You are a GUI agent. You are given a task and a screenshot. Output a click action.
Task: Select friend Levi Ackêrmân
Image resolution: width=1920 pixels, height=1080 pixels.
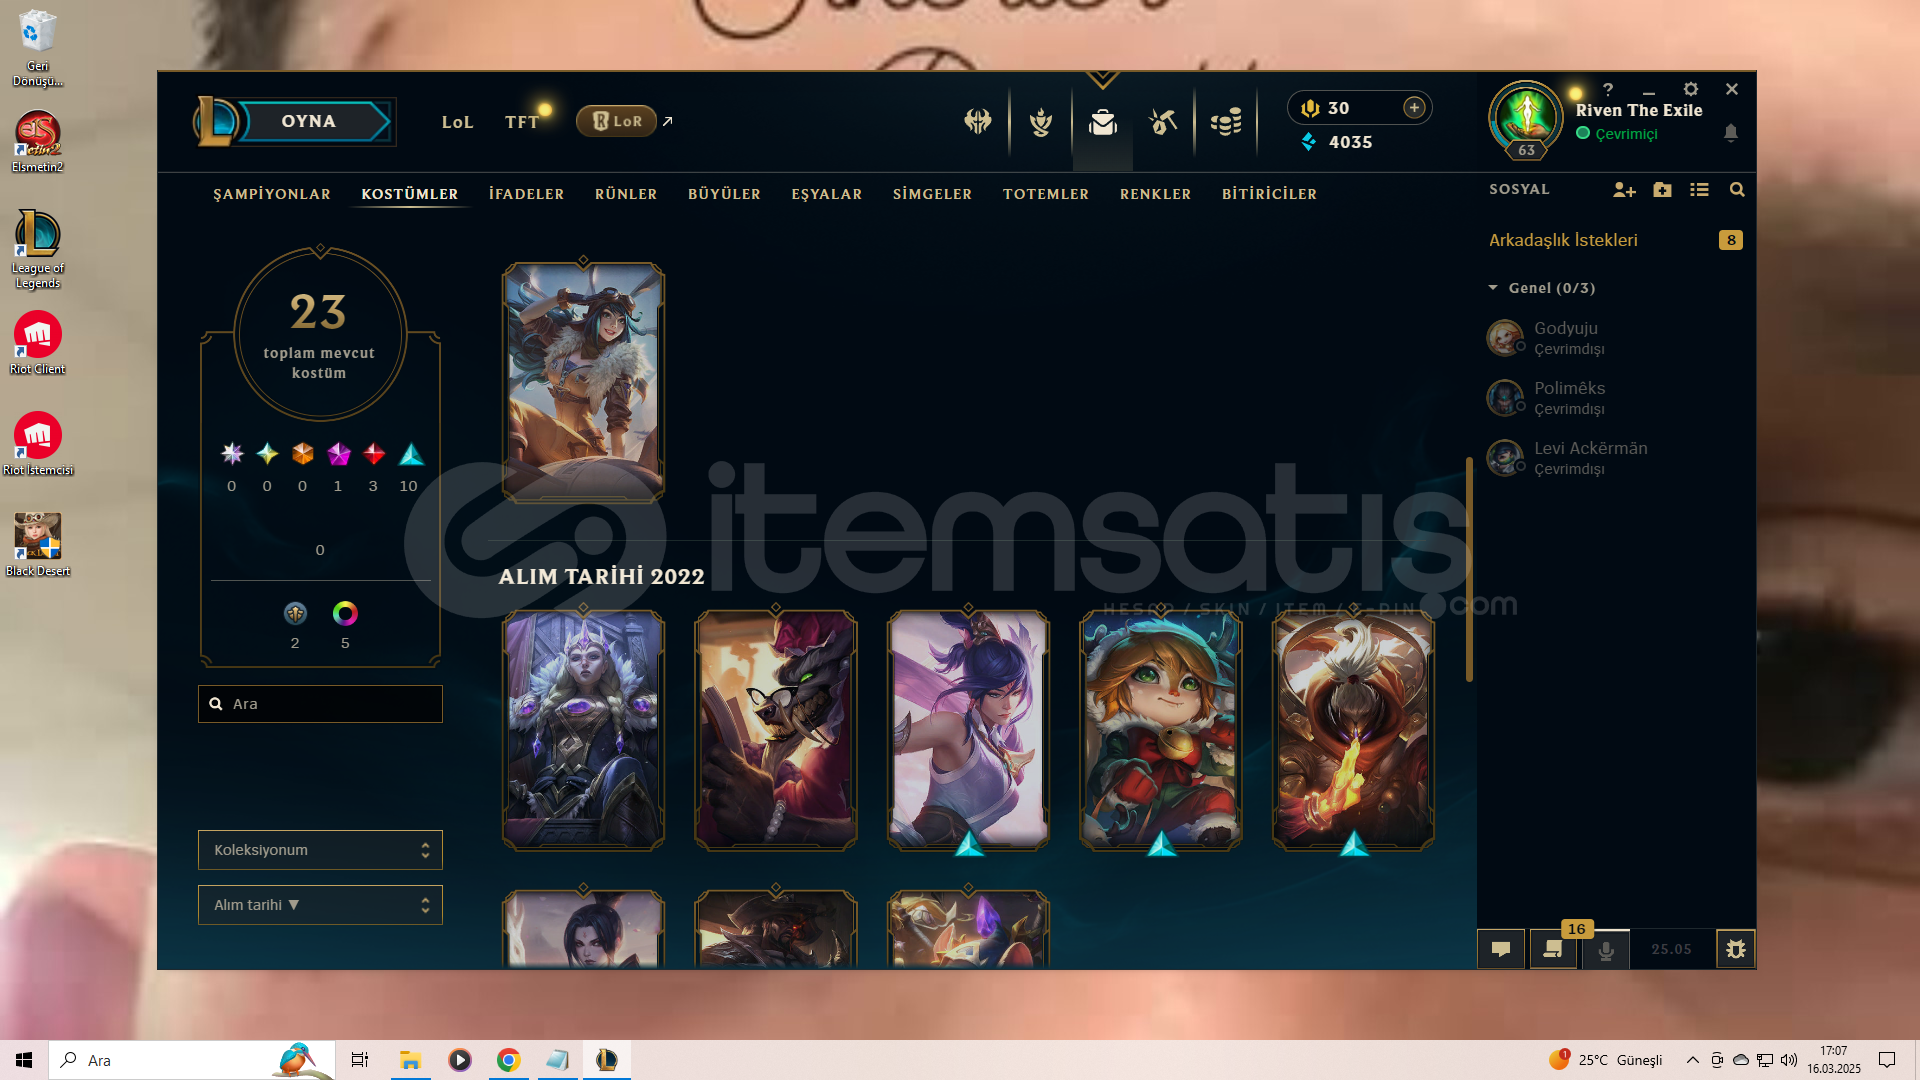(x=1615, y=457)
